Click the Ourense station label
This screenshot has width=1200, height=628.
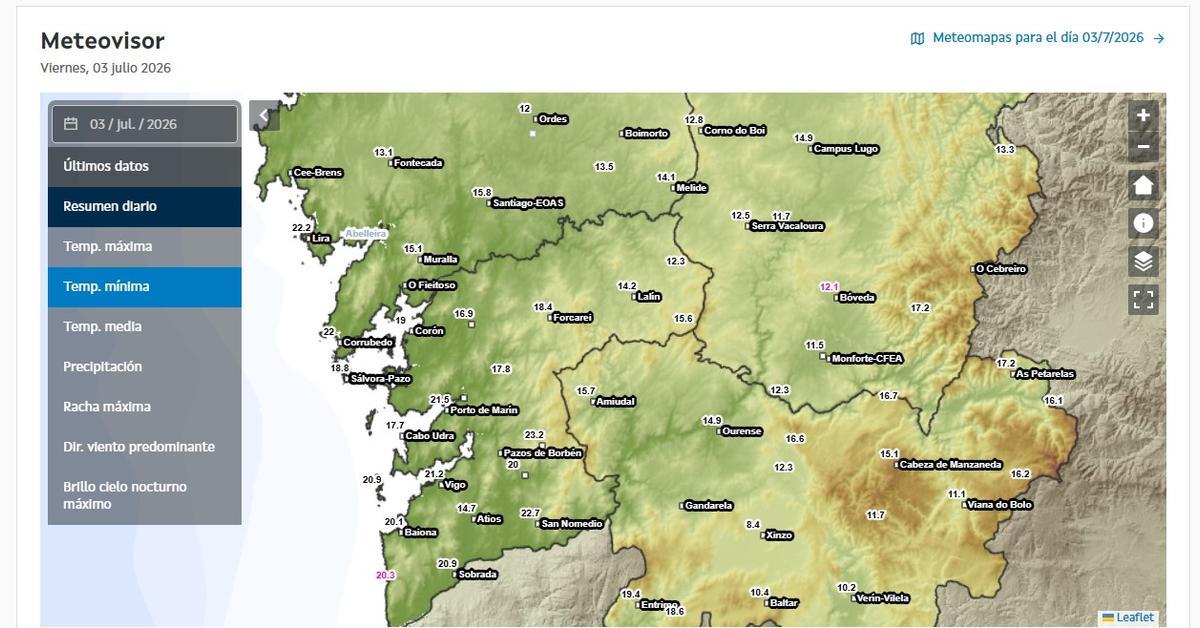(742, 431)
